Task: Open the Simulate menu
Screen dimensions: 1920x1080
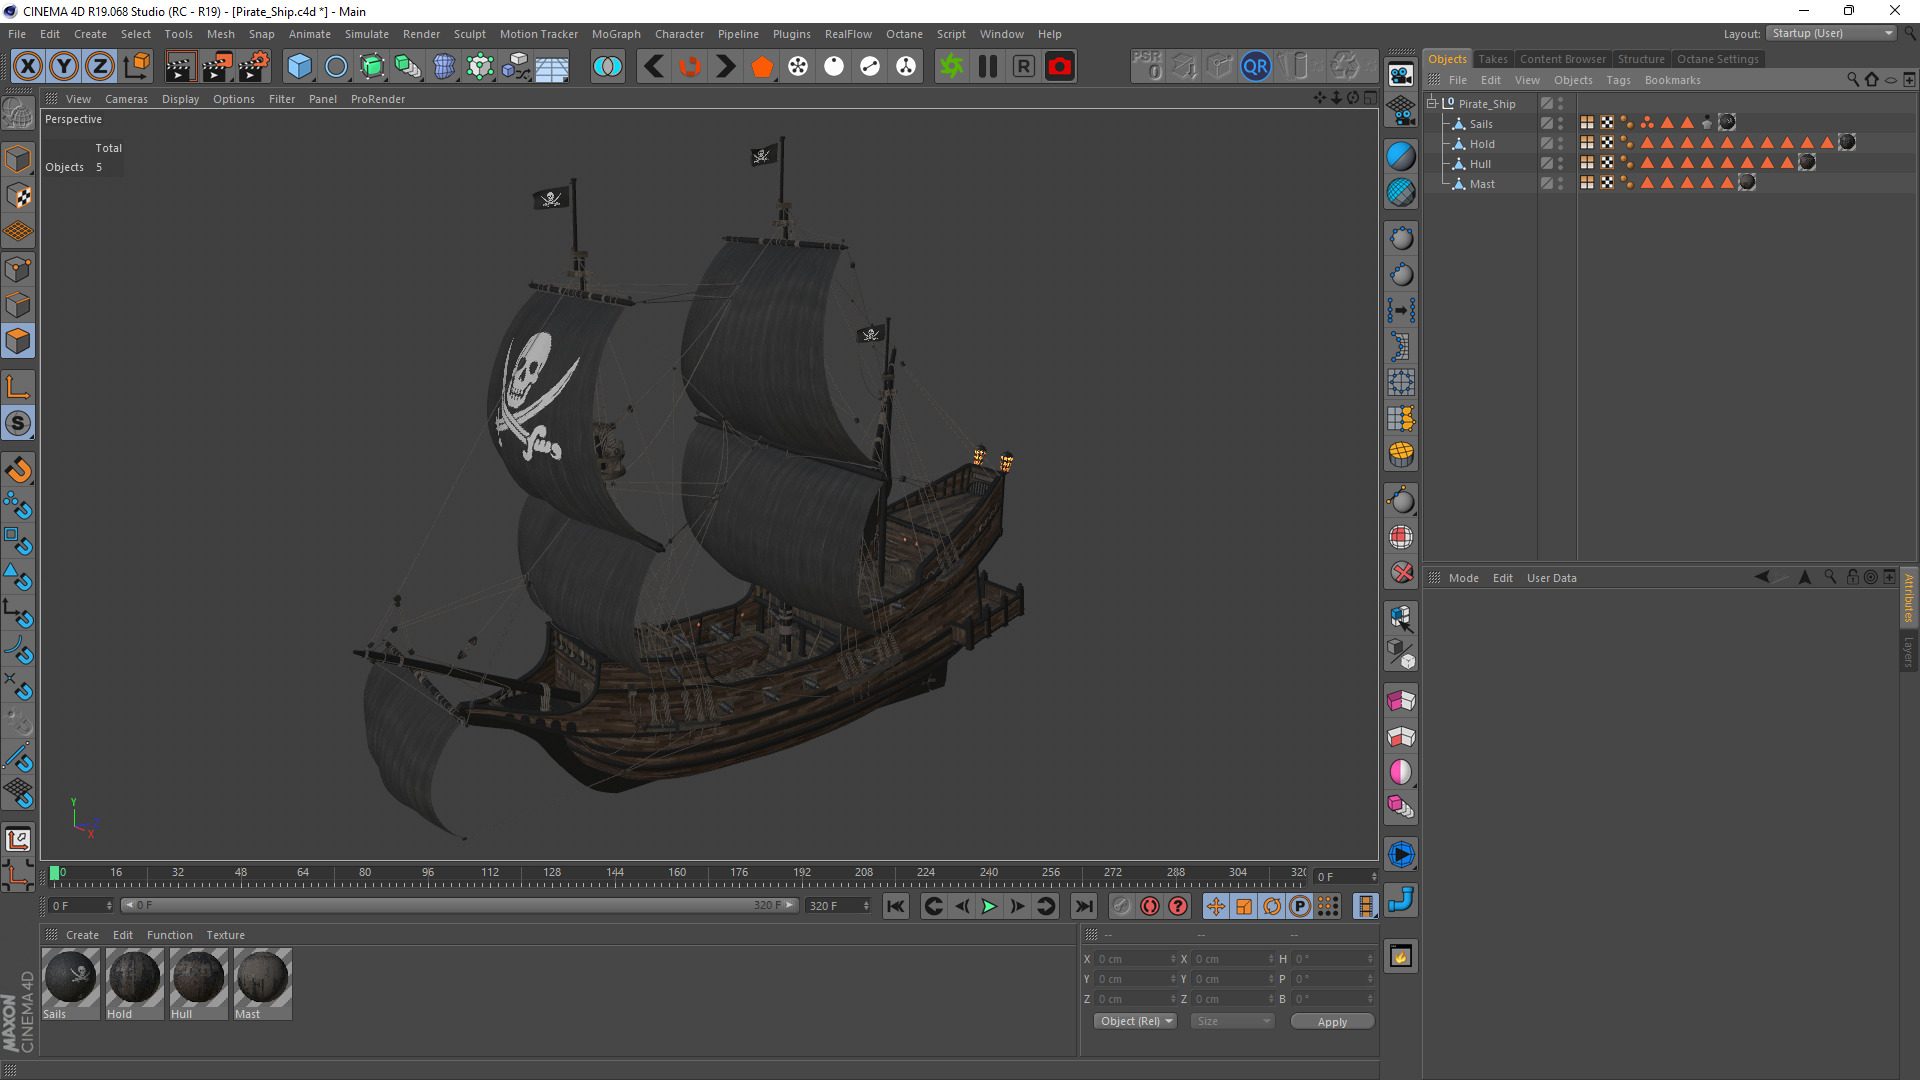Action: 366,34
